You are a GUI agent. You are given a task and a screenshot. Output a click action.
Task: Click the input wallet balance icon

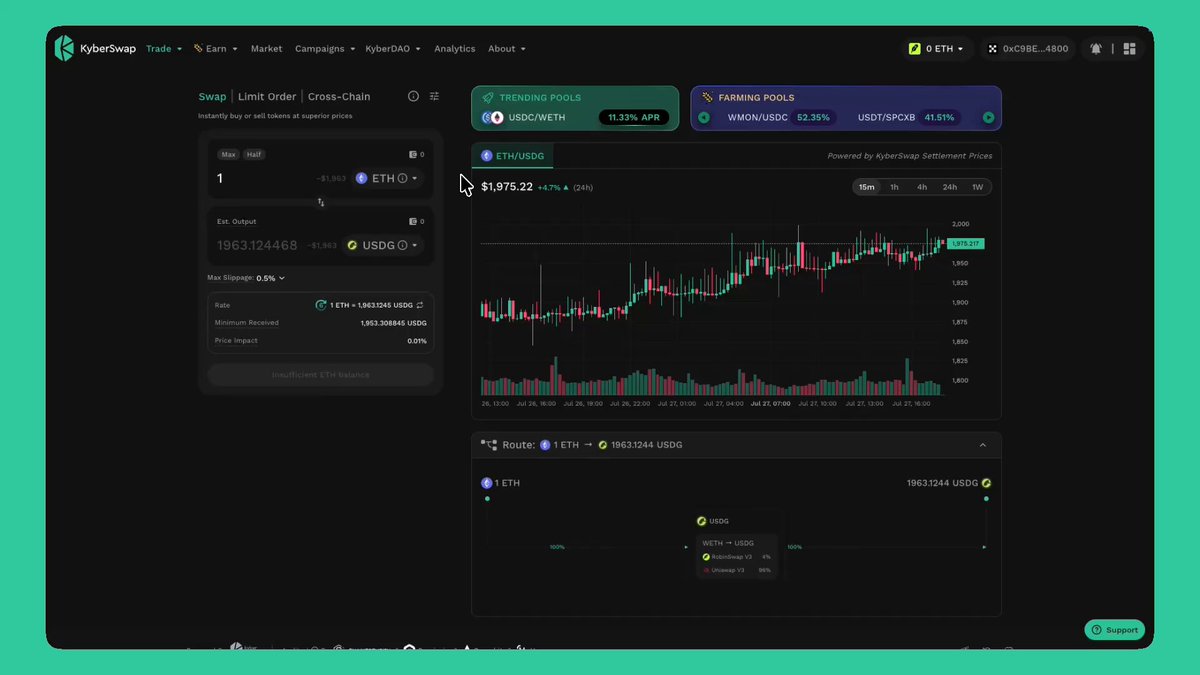[413, 155]
